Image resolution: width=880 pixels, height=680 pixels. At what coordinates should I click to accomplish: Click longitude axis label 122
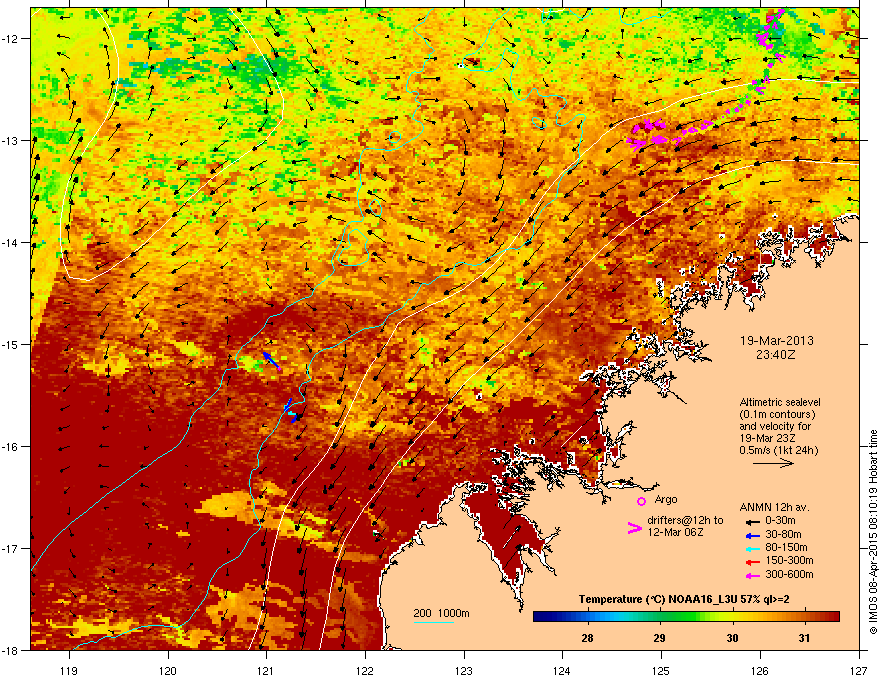point(365,671)
